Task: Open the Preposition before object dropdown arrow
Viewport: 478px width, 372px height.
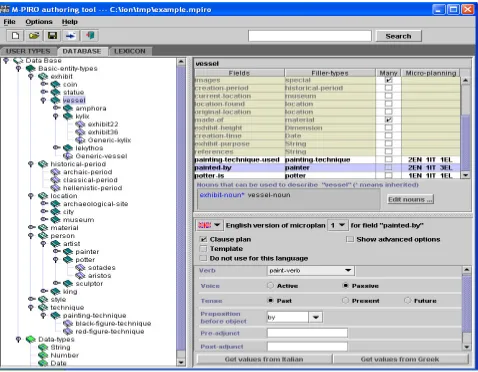Action: (x=316, y=317)
